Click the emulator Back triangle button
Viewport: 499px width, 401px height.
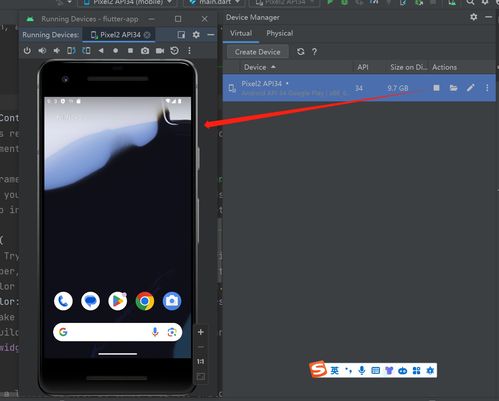click(101, 51)
